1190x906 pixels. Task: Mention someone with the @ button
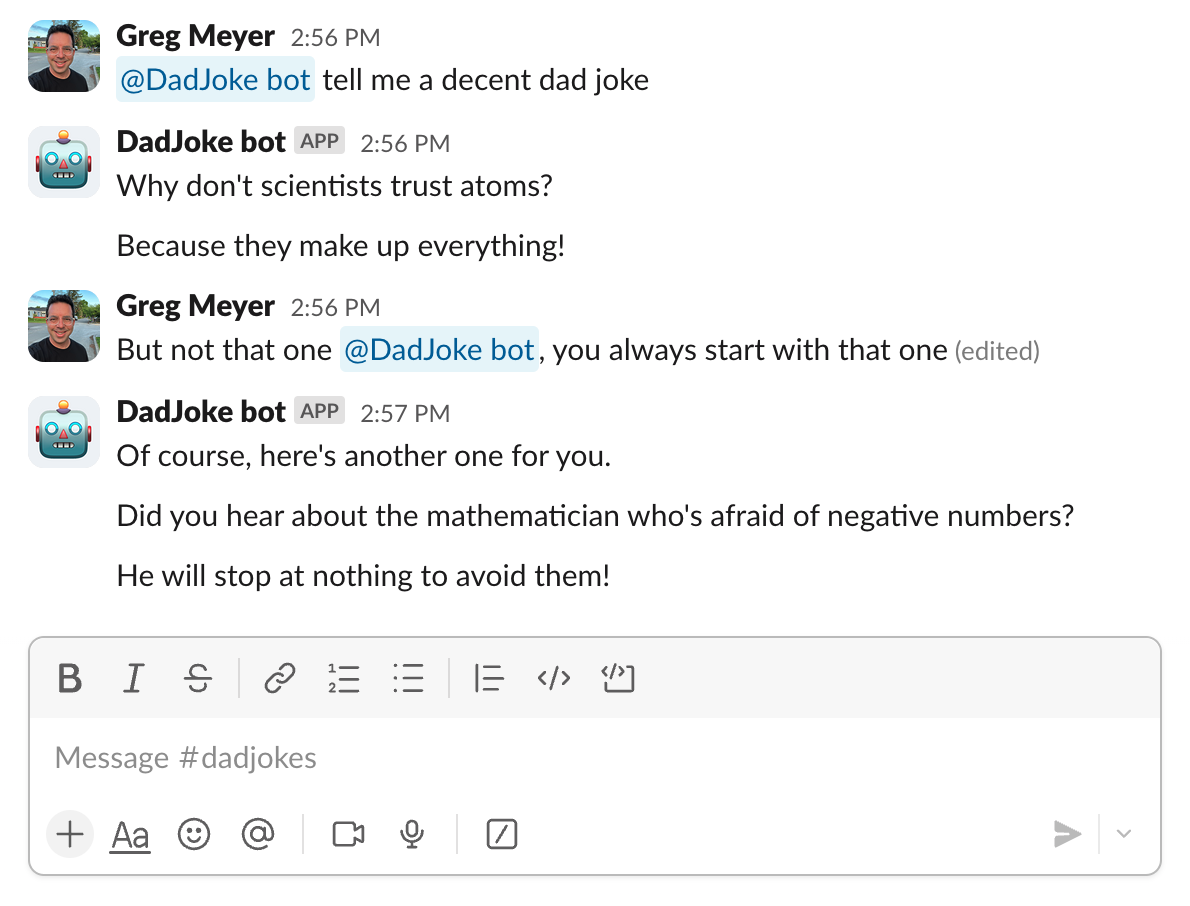point(258,834)
